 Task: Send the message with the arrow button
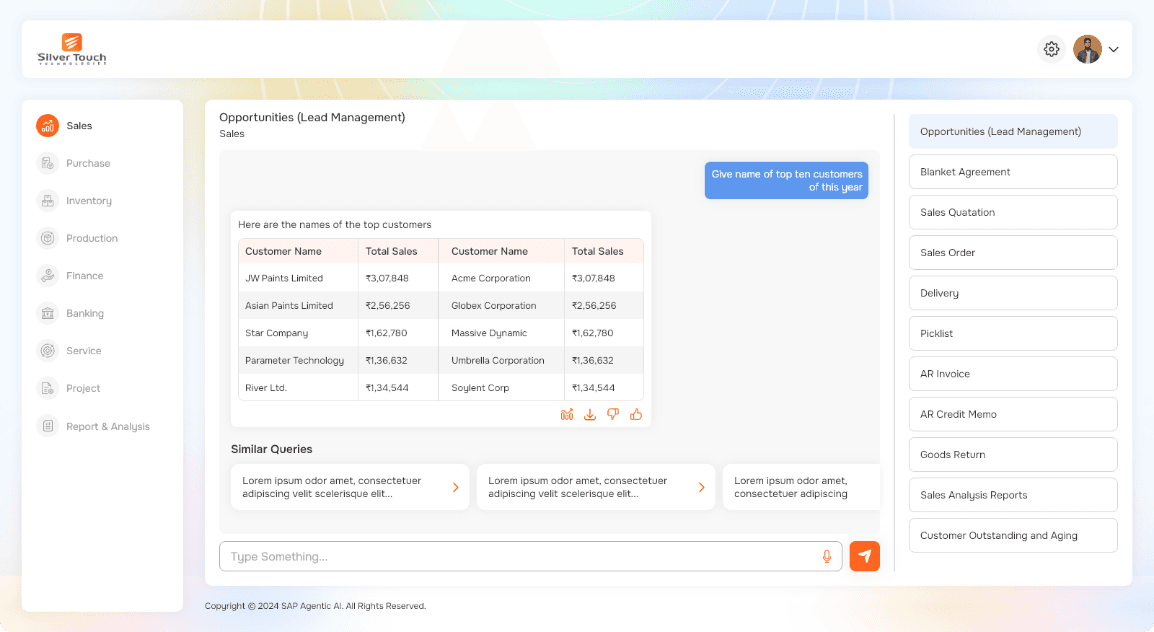[x=865, y=556]
